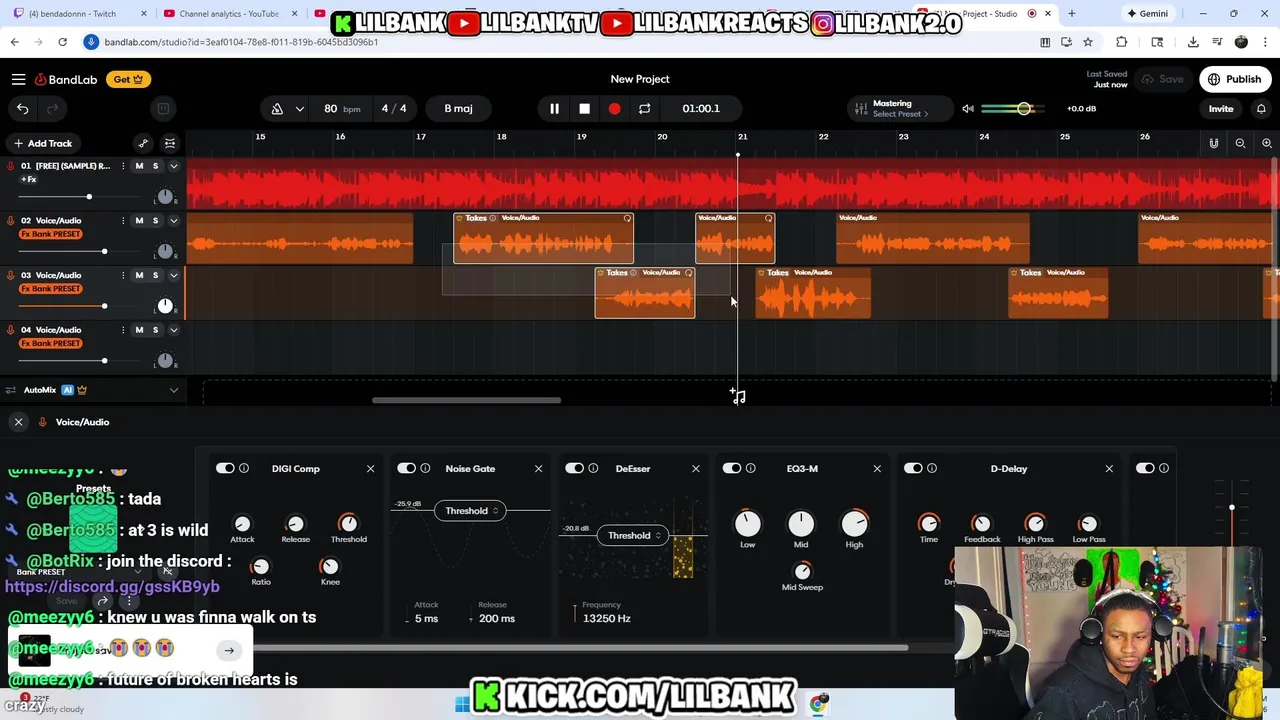Viewport: 1280px width, 720px height.
Task: Click the redo arrow button
Action: 53,108
